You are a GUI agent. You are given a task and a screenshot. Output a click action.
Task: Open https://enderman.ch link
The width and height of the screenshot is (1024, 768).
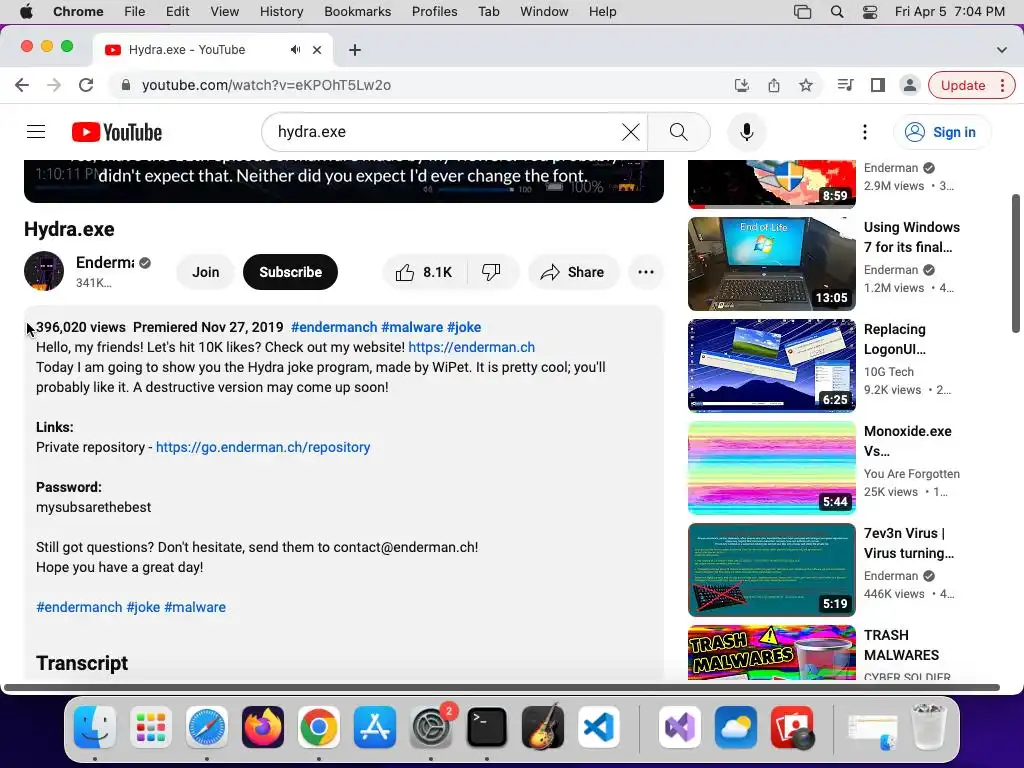[472, 347]
